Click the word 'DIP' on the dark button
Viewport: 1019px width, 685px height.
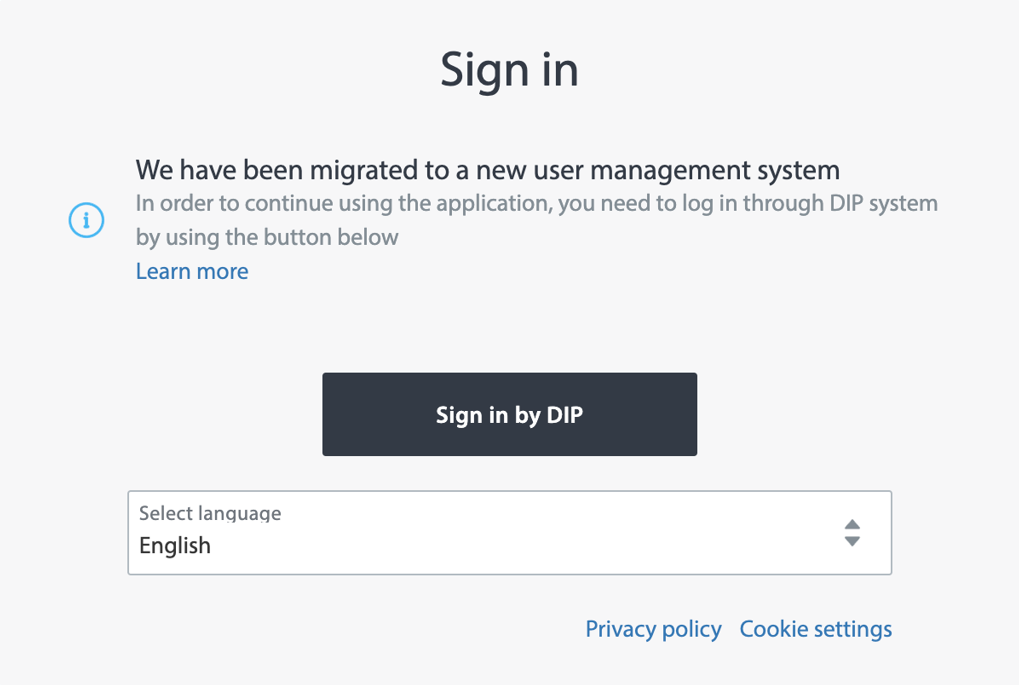[x=565, y=415]
